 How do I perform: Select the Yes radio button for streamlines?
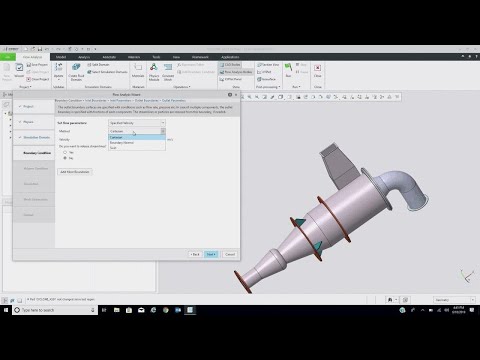point(65,152)
